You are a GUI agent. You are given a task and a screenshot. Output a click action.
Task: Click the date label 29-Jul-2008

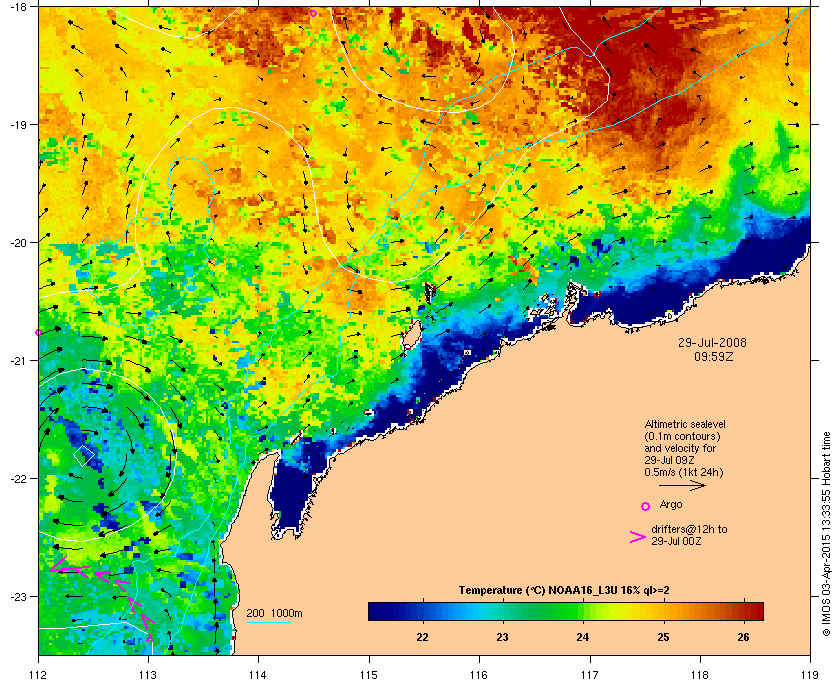[x=712, y=342]
